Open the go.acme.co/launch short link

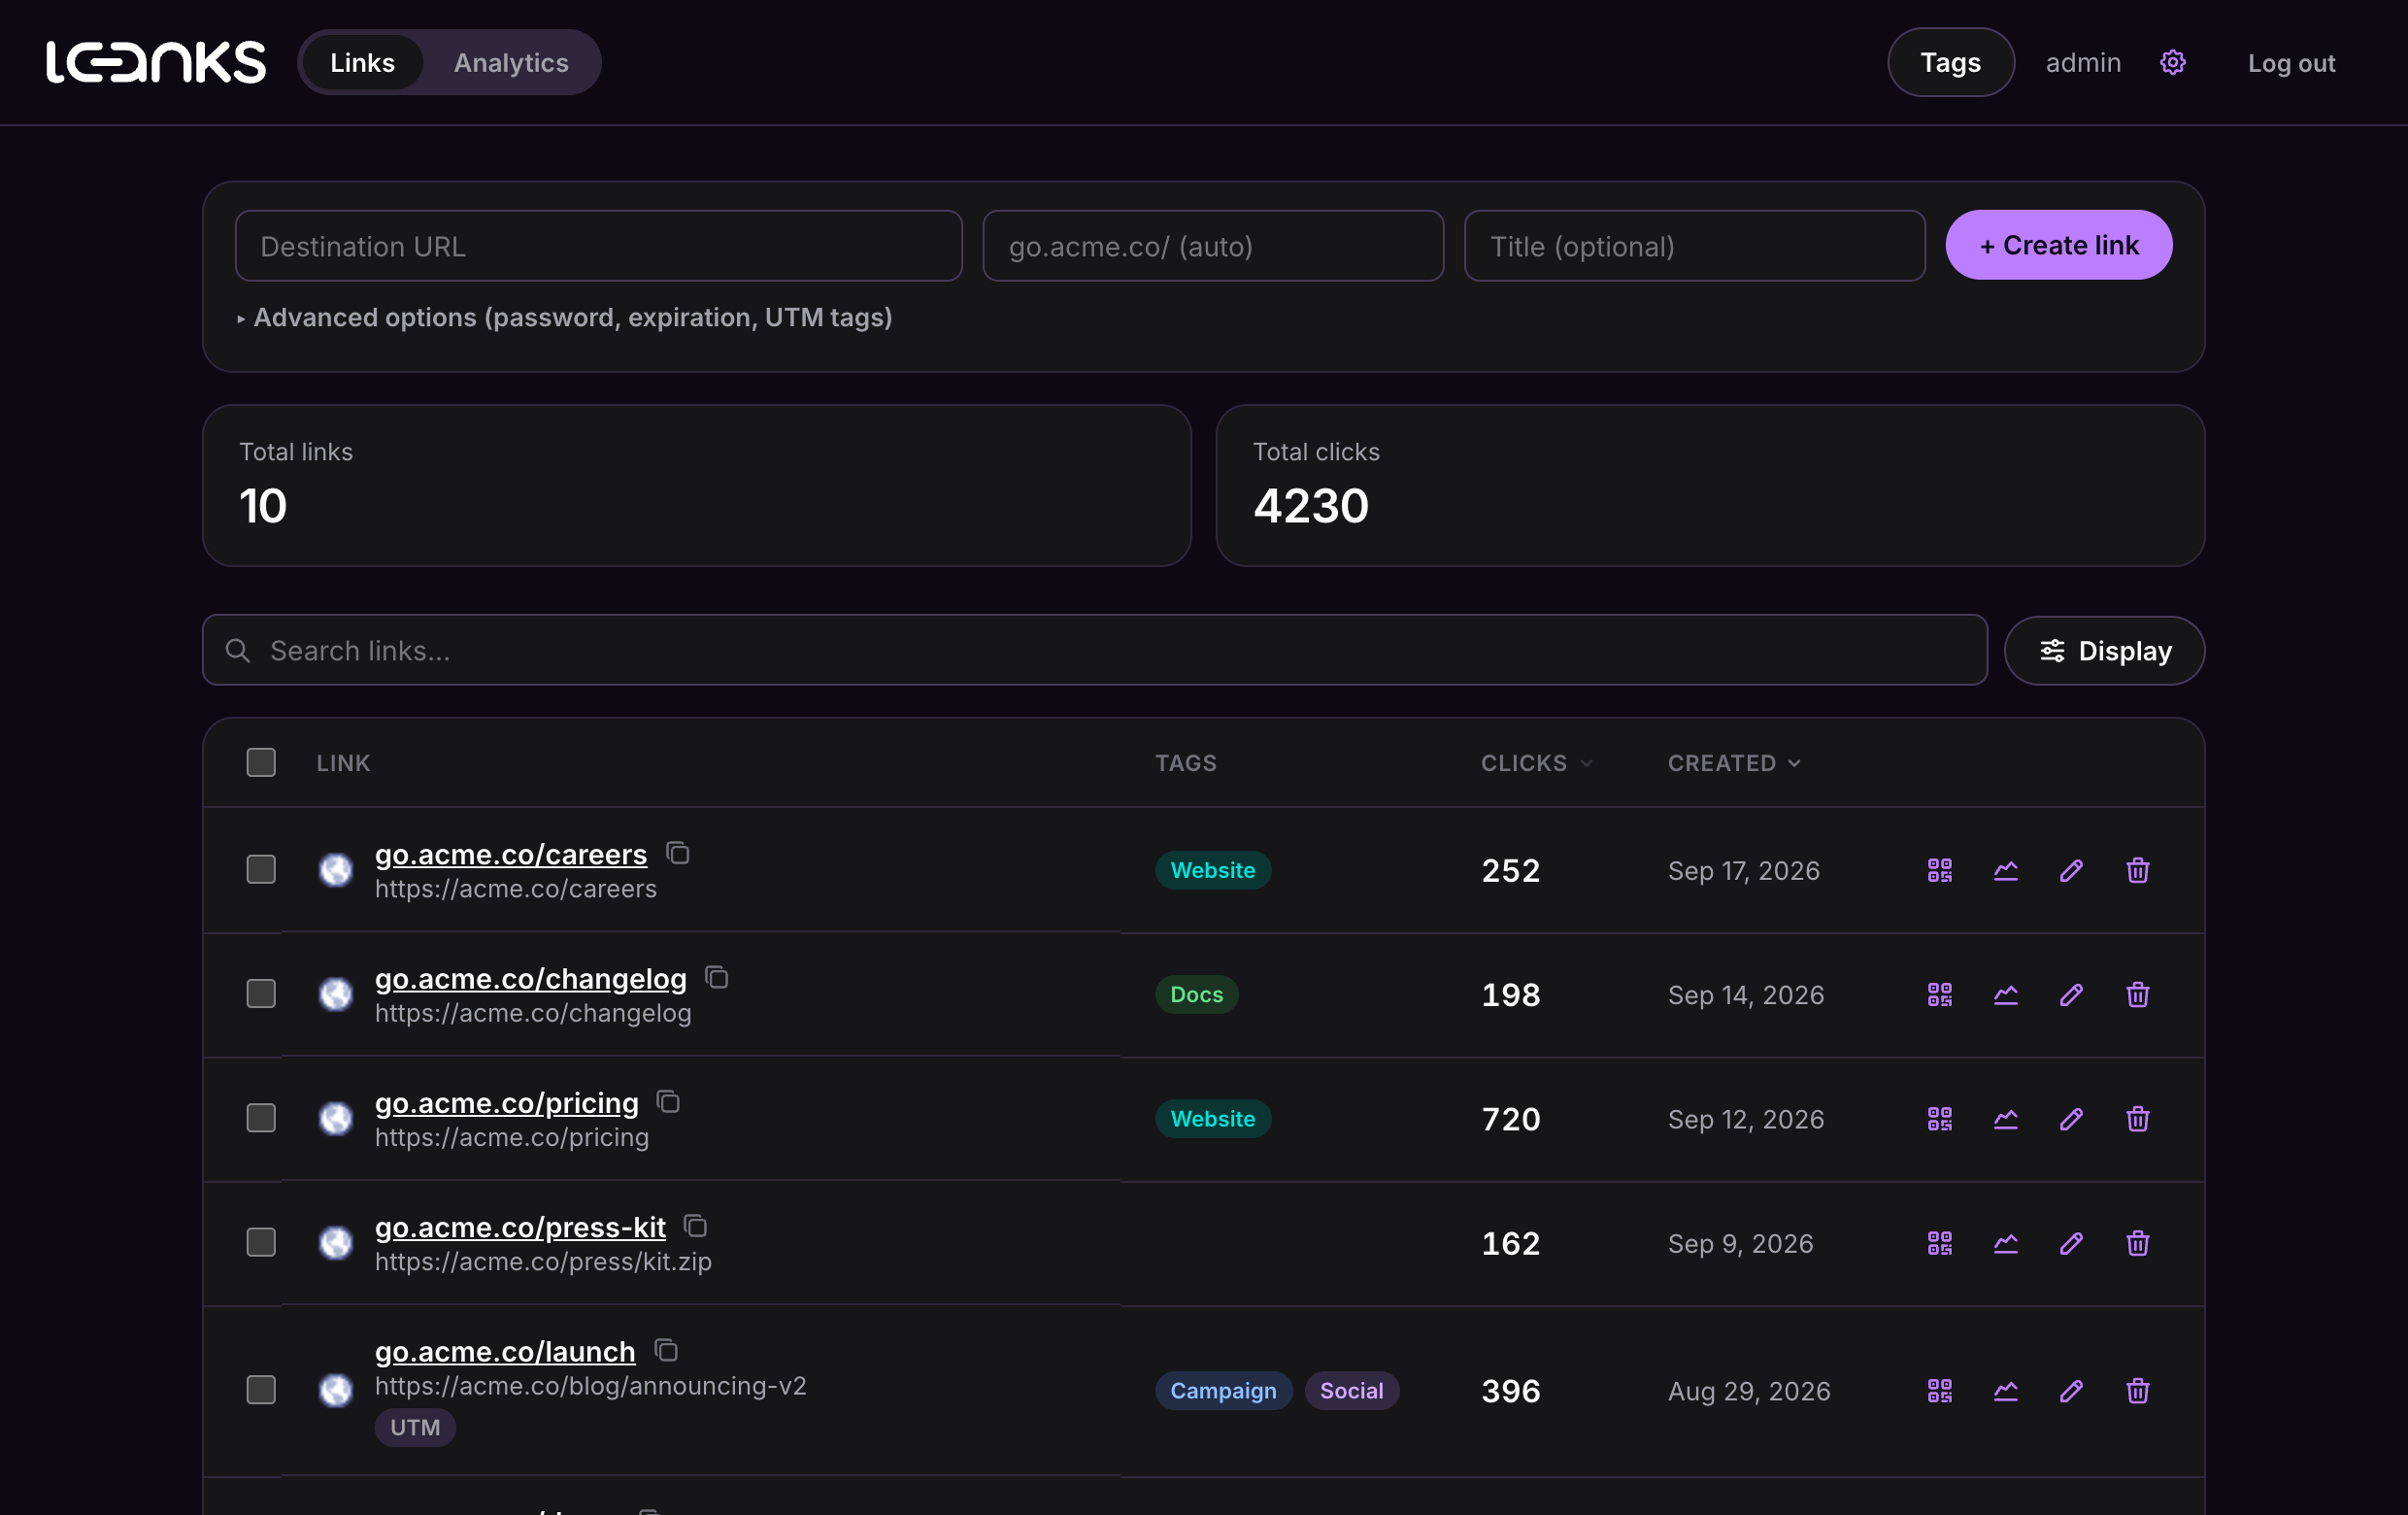pos(505,1351)
